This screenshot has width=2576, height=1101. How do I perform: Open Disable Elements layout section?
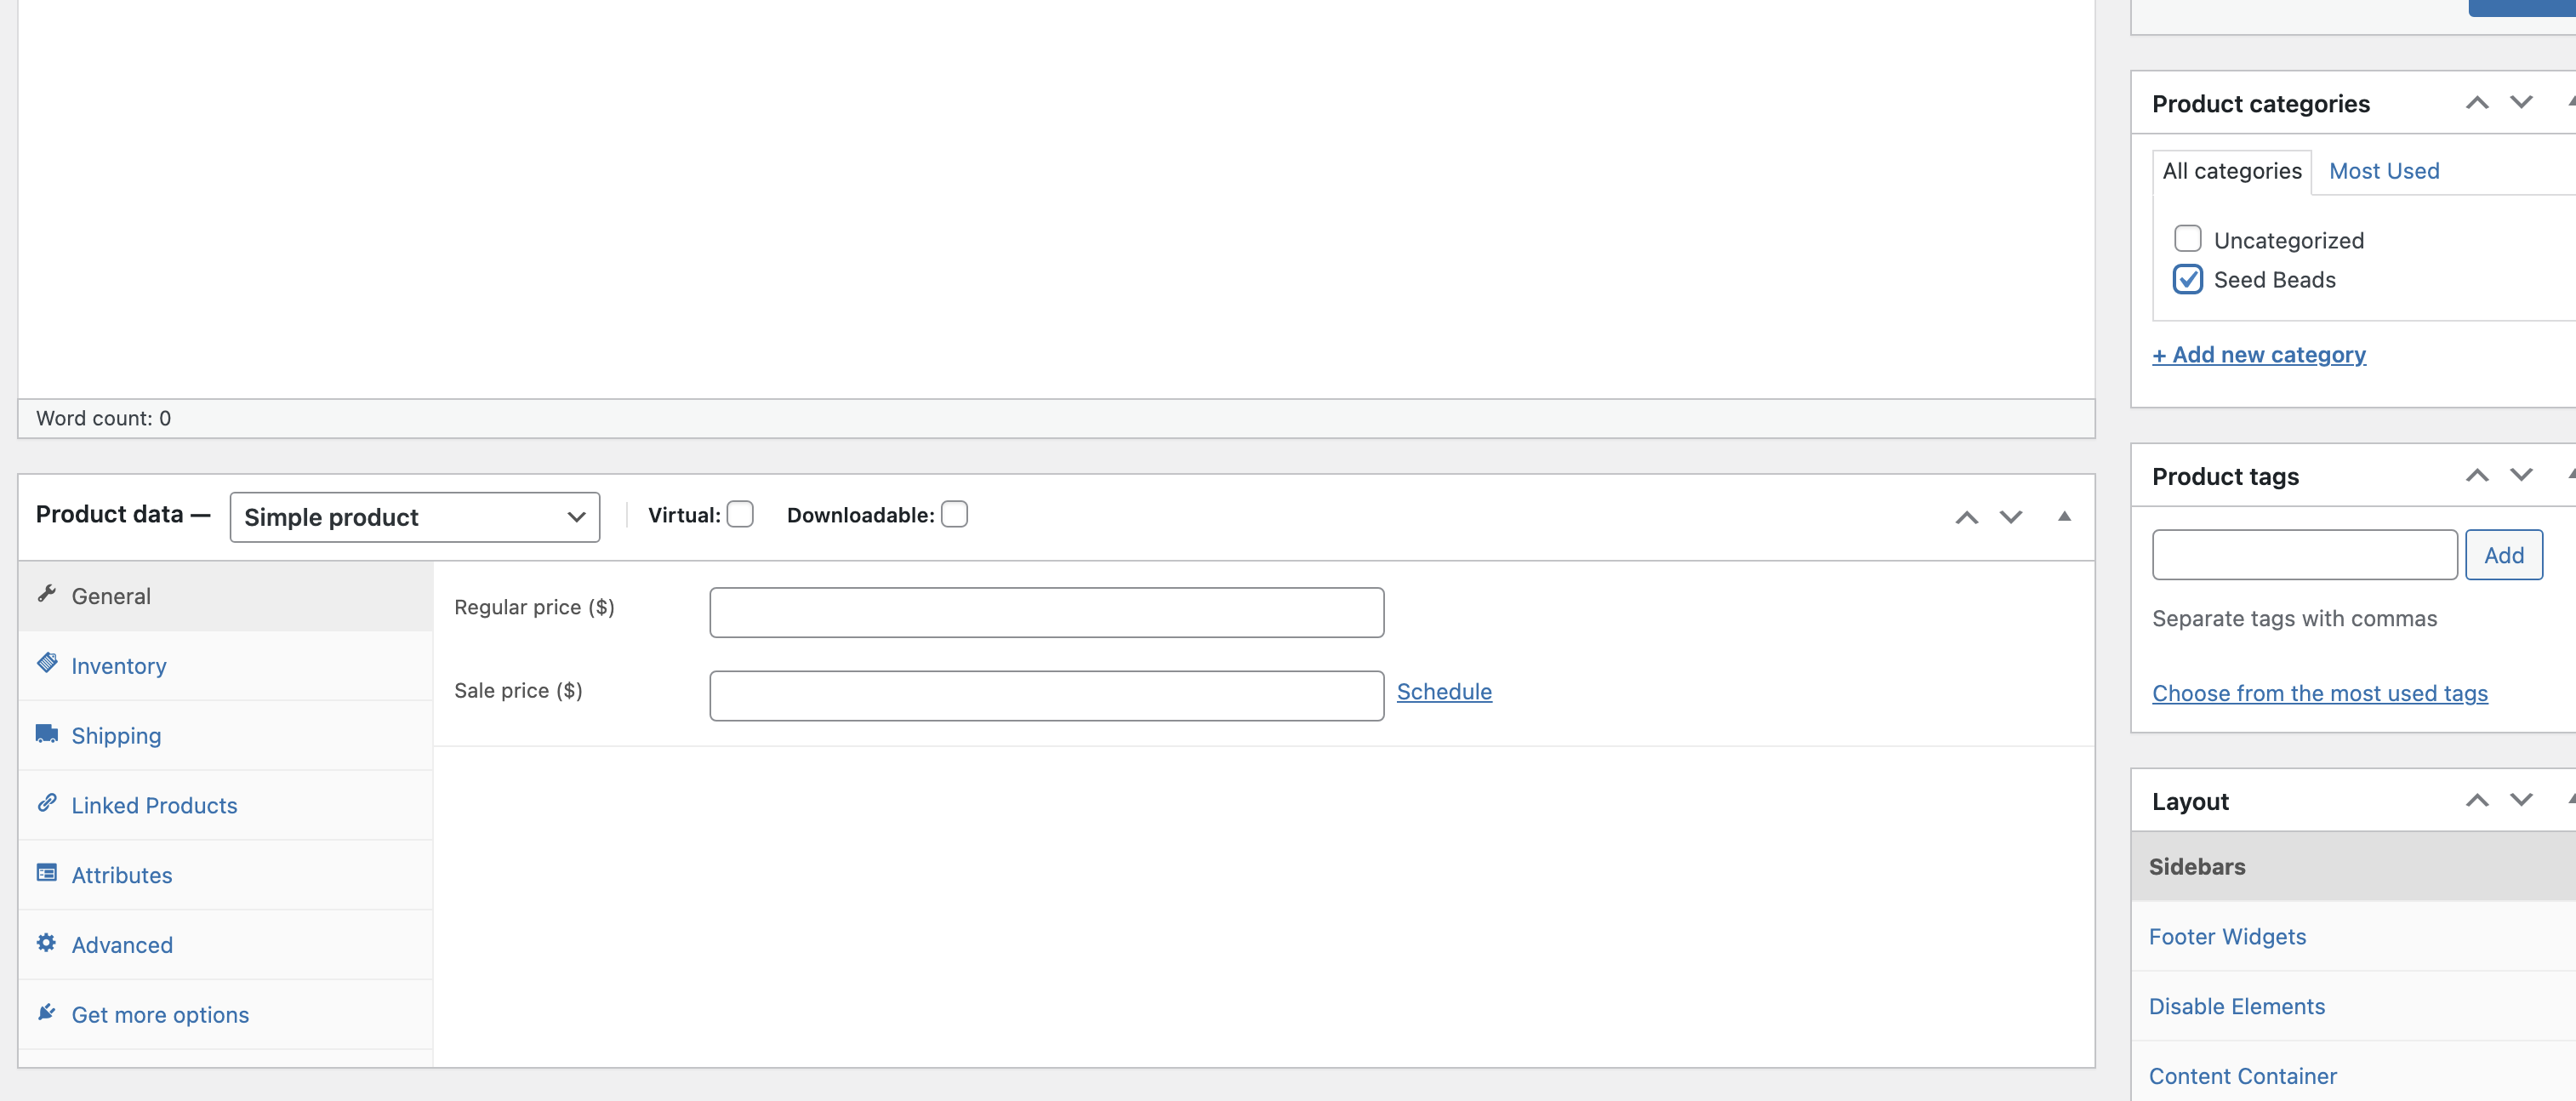(2353, 1007)
